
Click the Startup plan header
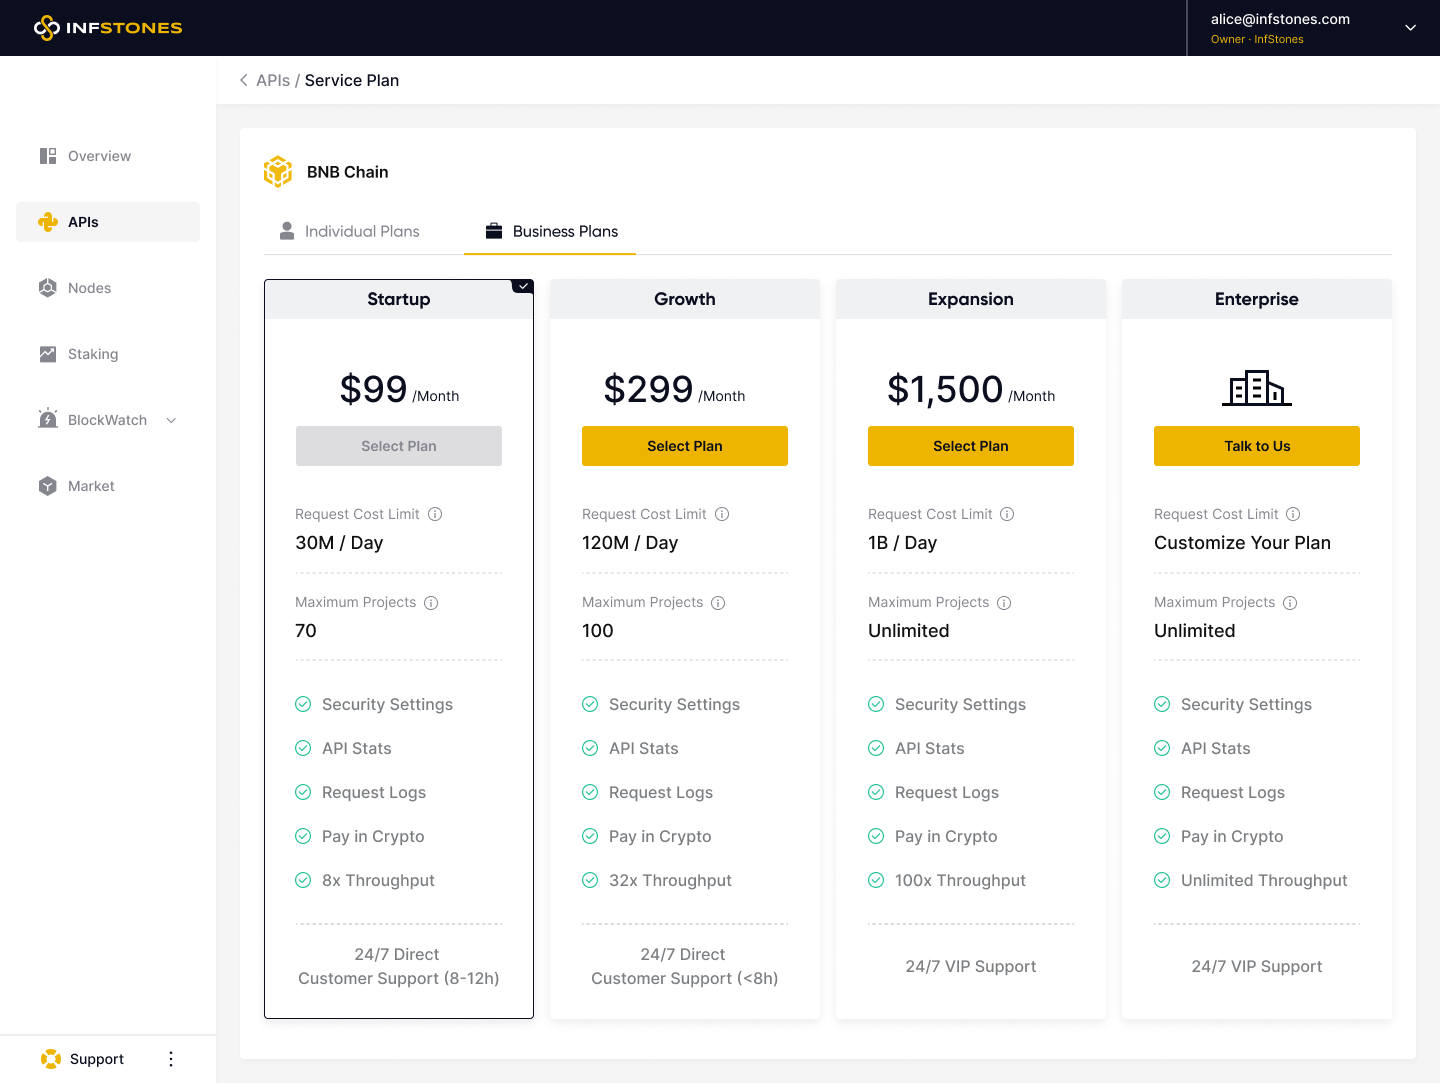pyautogui.click(x=399, y=299)
